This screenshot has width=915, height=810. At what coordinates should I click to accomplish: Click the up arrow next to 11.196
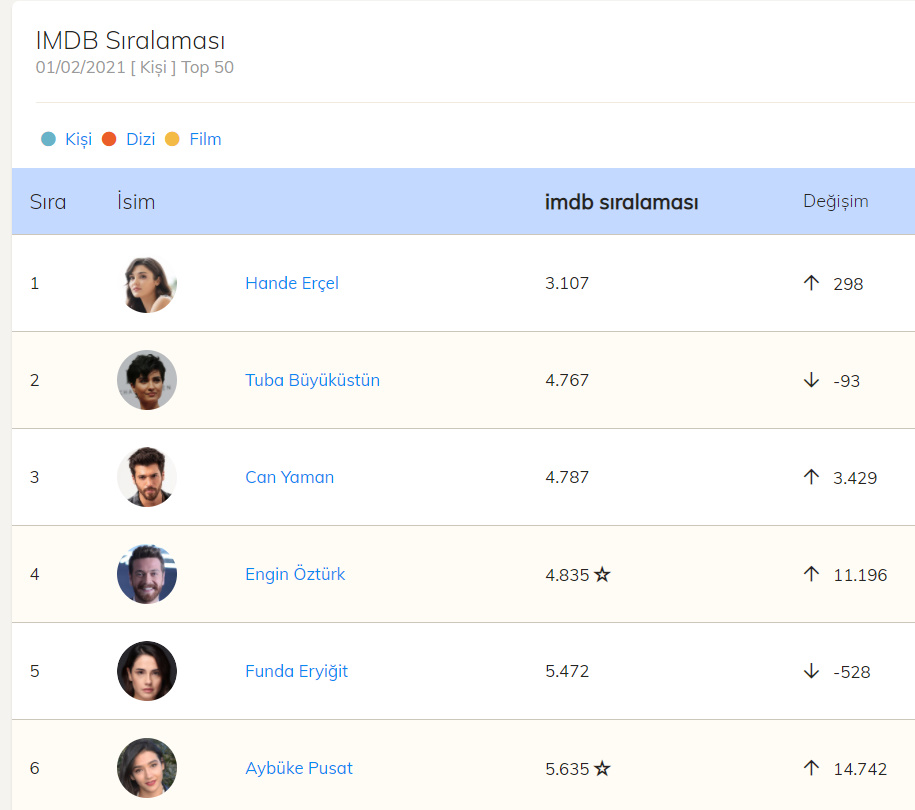(811, 574)
